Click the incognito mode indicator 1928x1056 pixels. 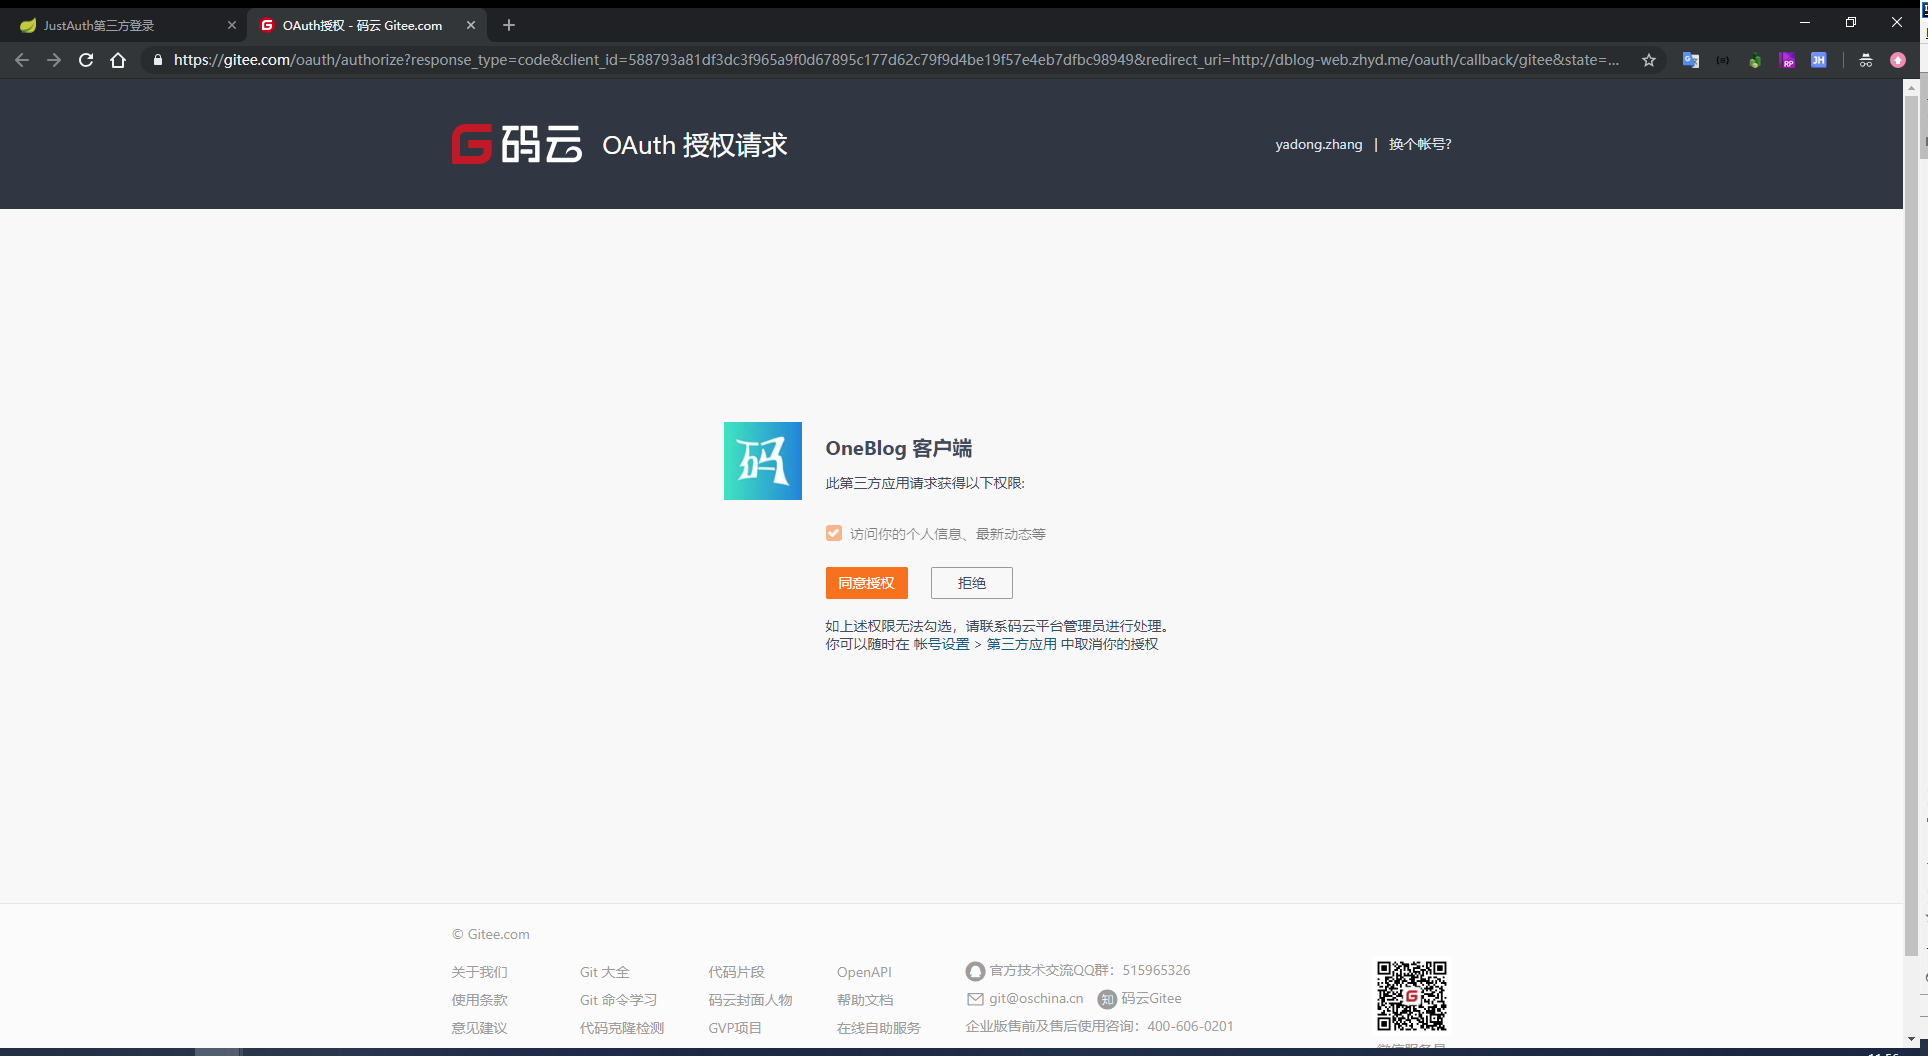click(x=1866, y=60)
